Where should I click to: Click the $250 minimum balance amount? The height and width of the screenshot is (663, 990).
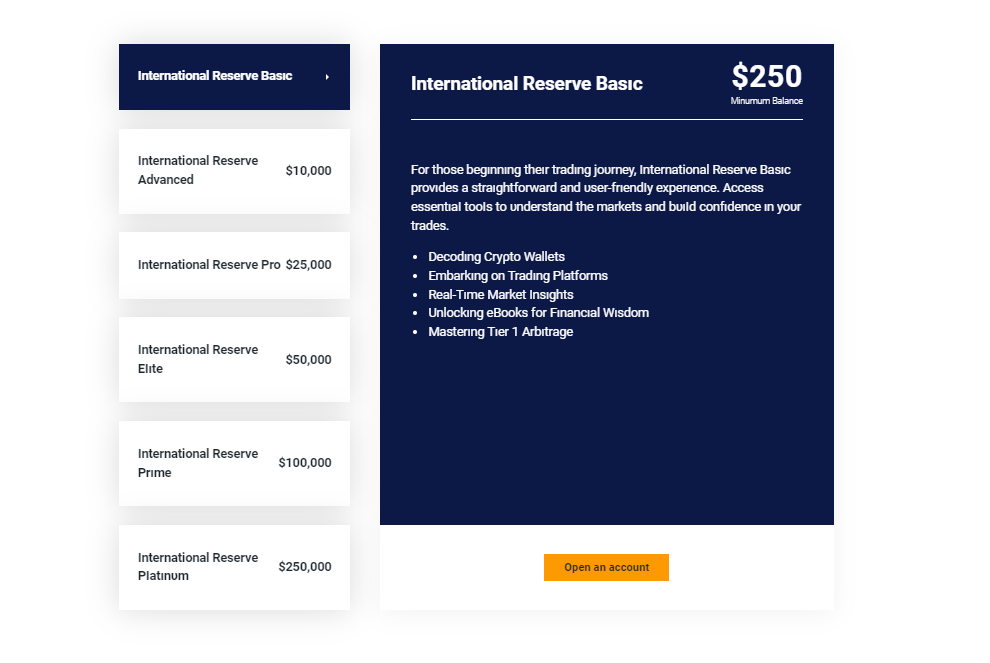coord(766,76)
